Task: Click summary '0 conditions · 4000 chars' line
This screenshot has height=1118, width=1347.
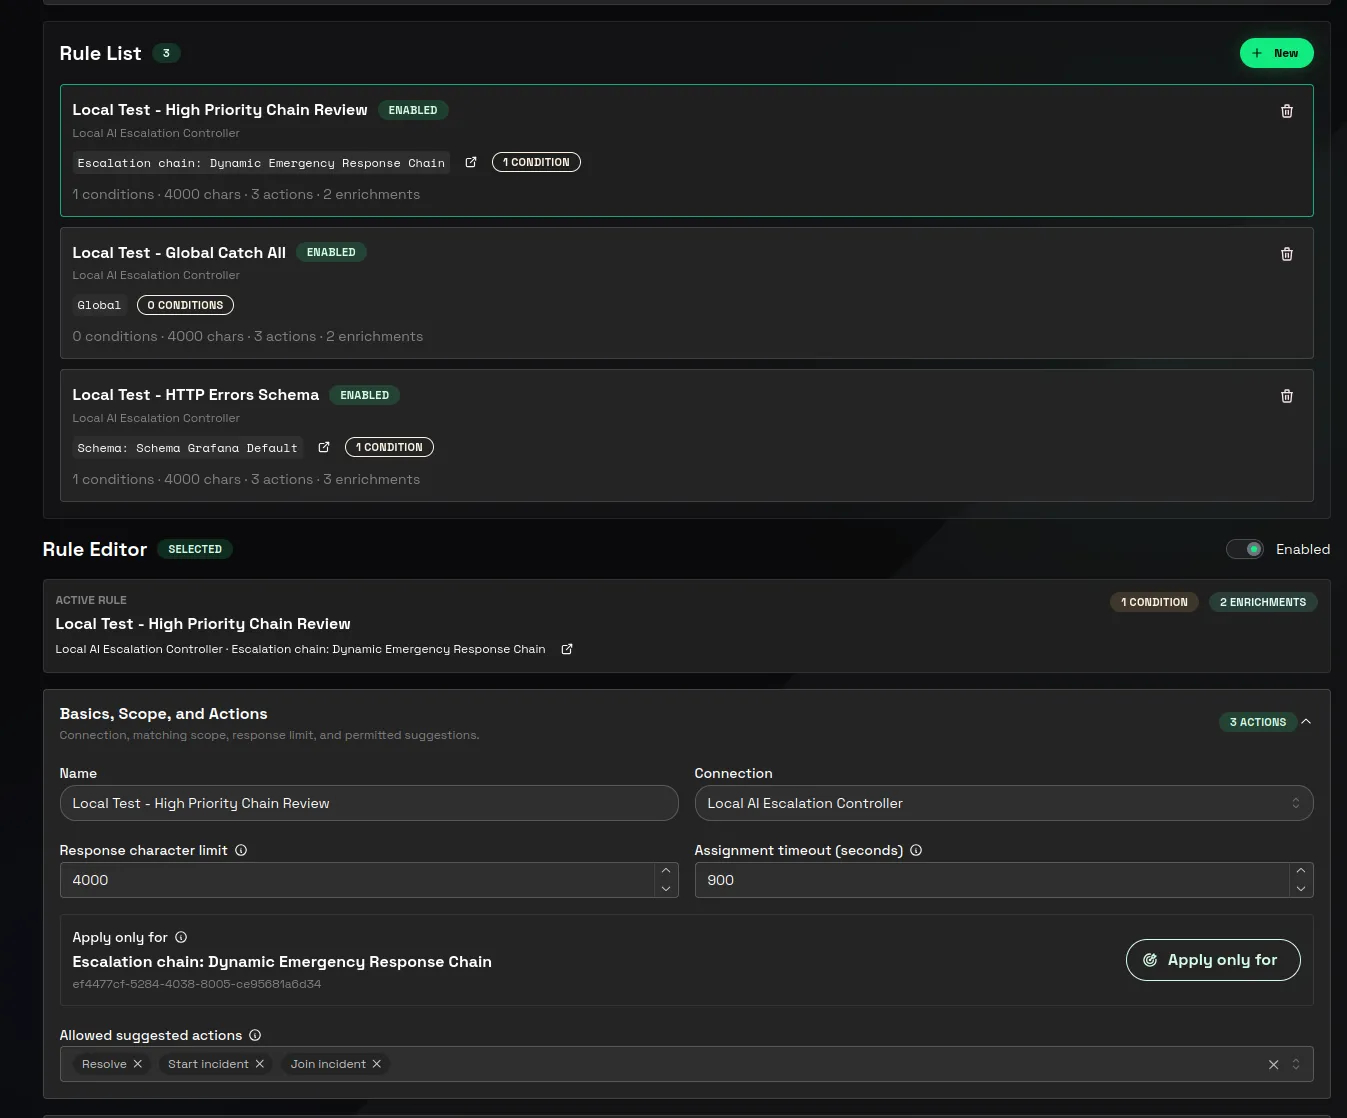Action: (248, 336)
